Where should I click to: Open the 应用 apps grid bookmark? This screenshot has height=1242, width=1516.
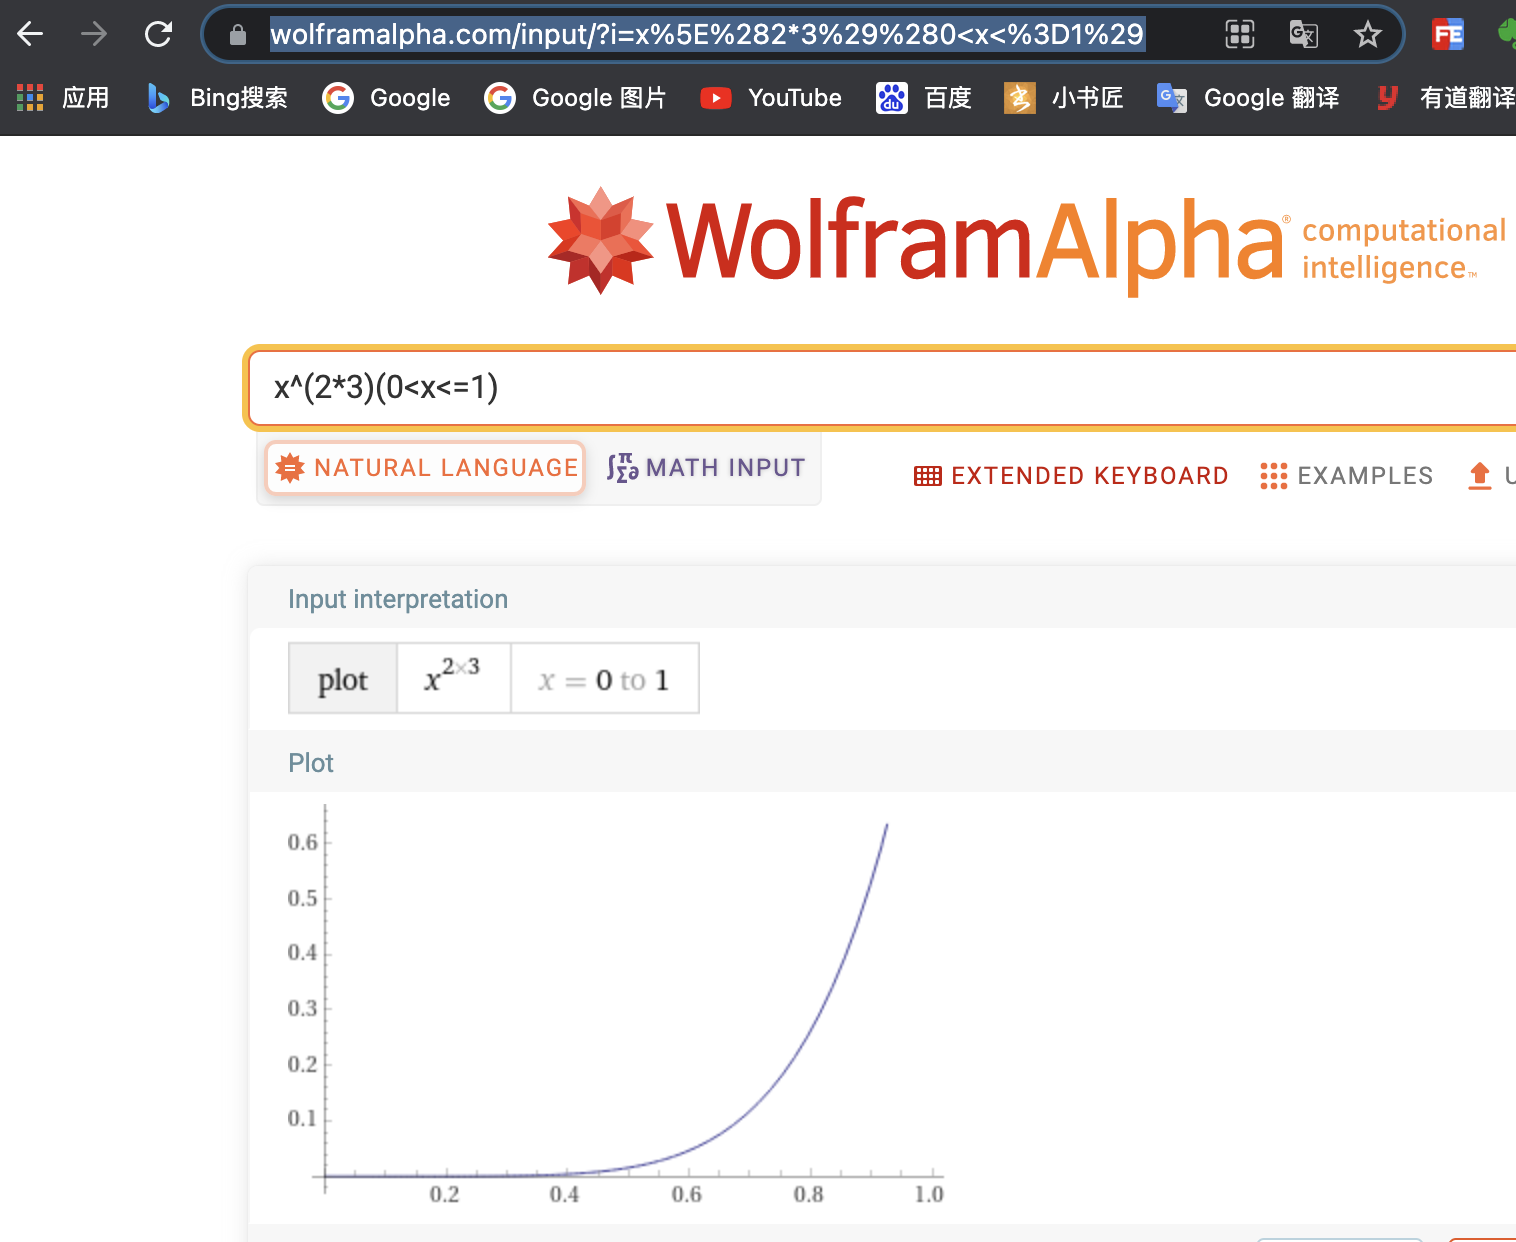click(x=63, y=97)
